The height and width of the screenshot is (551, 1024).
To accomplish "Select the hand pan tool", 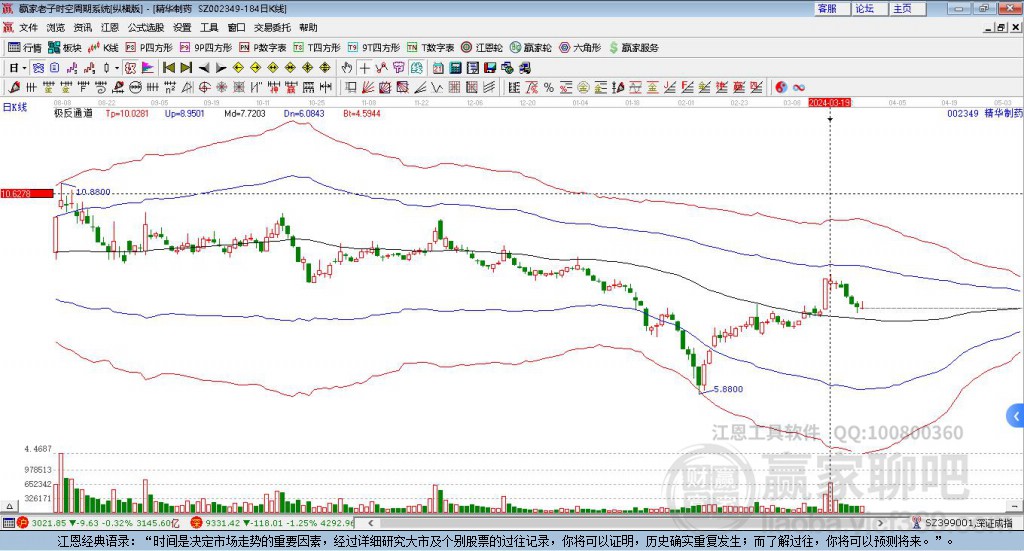I will (x=346, y=67).
